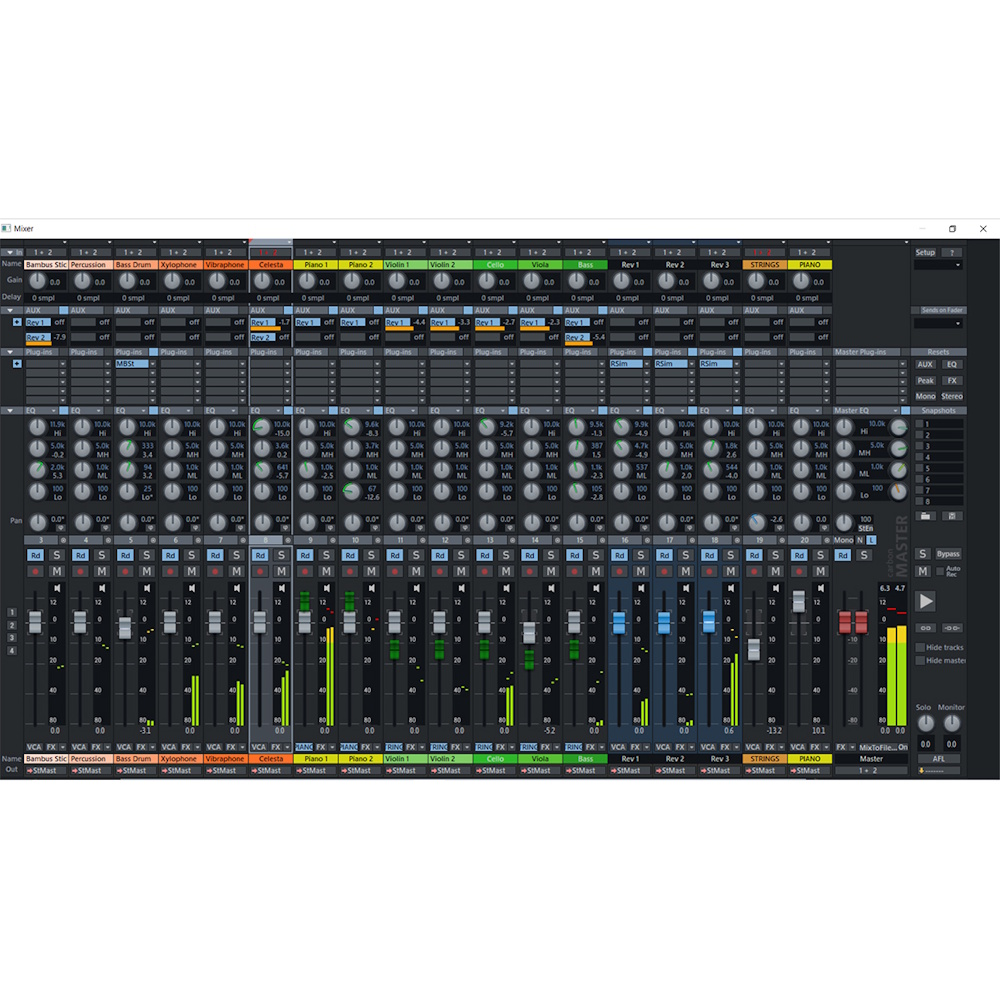Image resolution: width=1000 pixels, height=1000 pixels.
Task: Enable the Hide tracks checkbox
Action: 920,647
